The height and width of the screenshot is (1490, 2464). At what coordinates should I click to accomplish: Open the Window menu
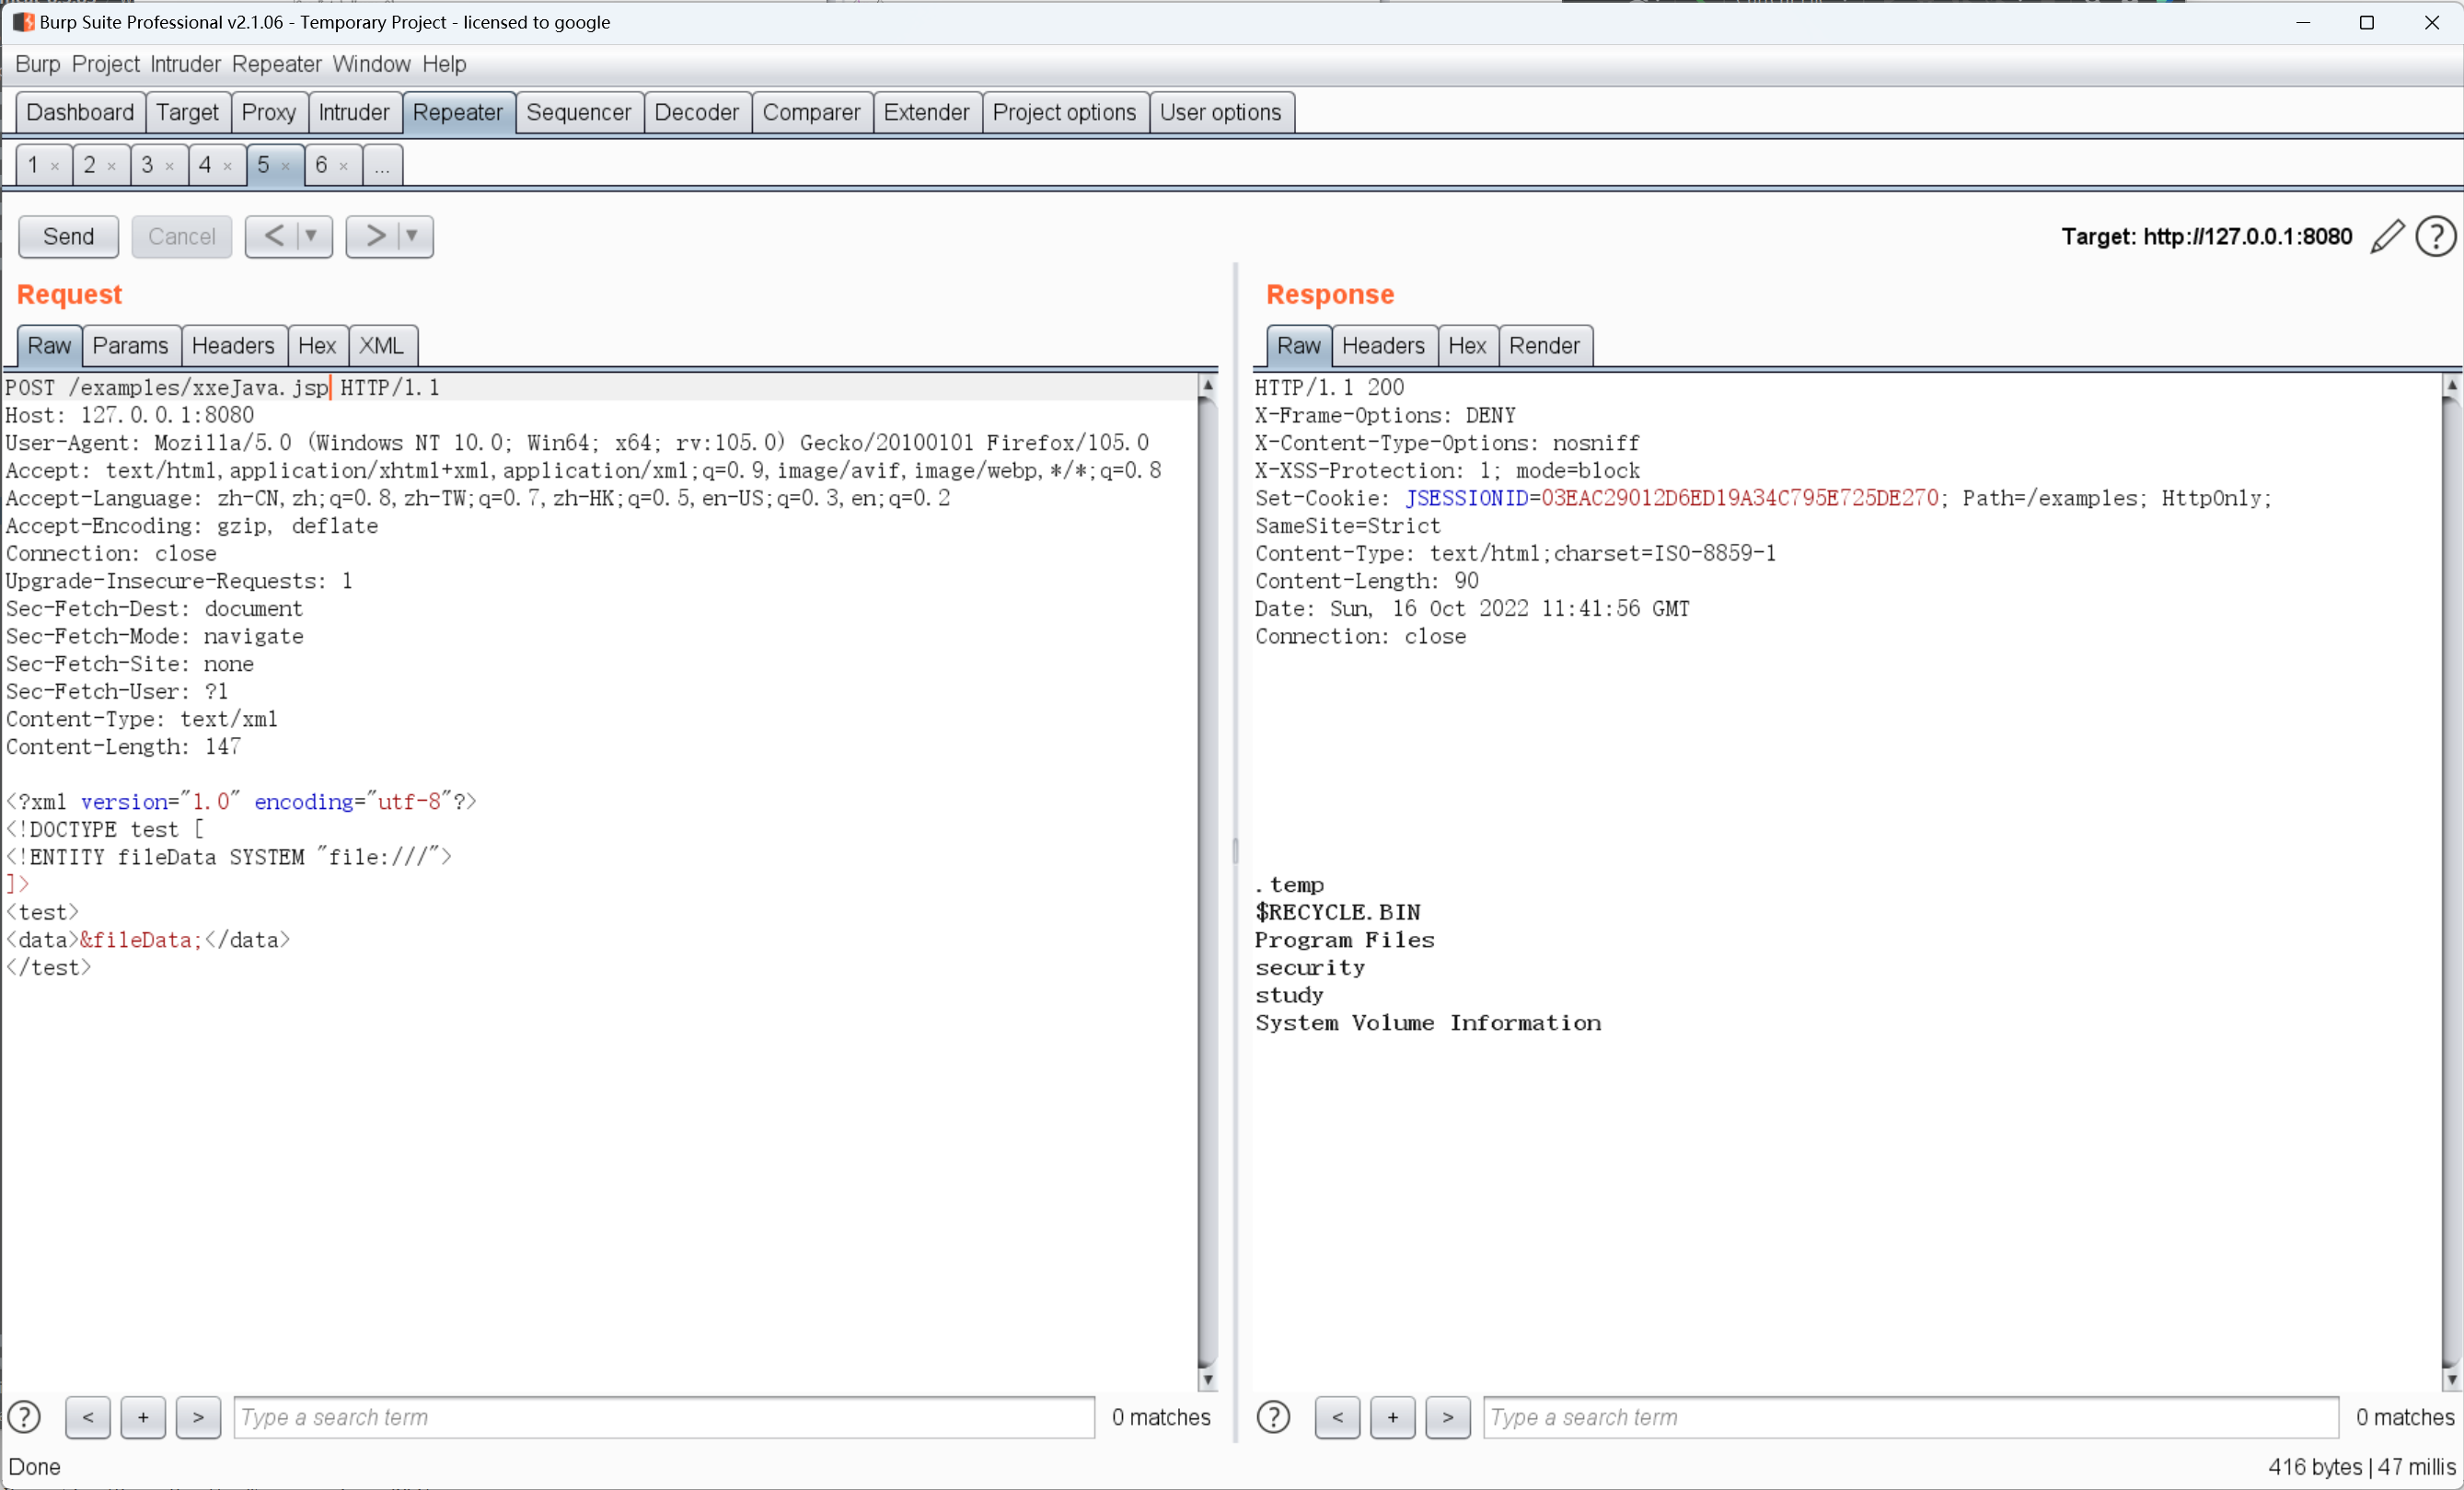click(371, 64)
